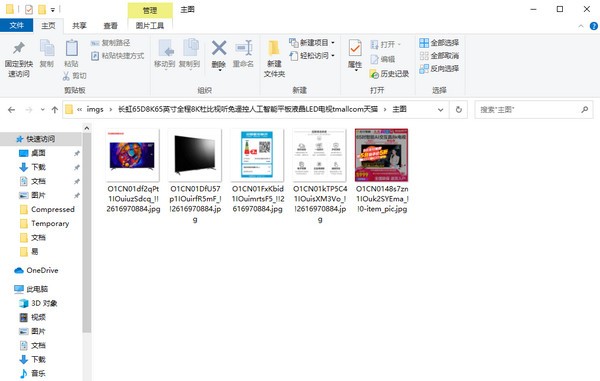Click the 管理 contextual tab
The height and width of the screenshot is (381, 600).
pyautogui.click(x=150, y=10)
